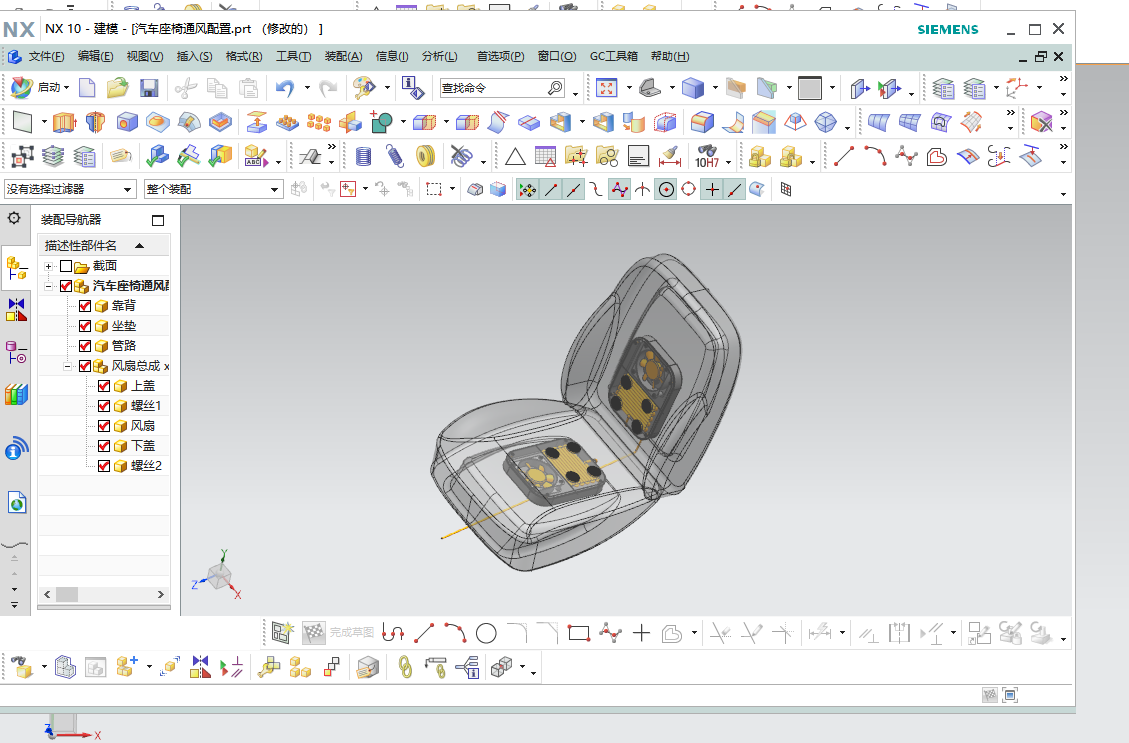Open the 装配(A) menu

343,56
